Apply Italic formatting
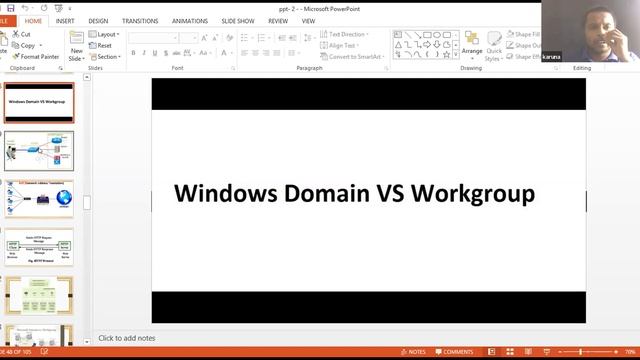 tap(144, 53)
